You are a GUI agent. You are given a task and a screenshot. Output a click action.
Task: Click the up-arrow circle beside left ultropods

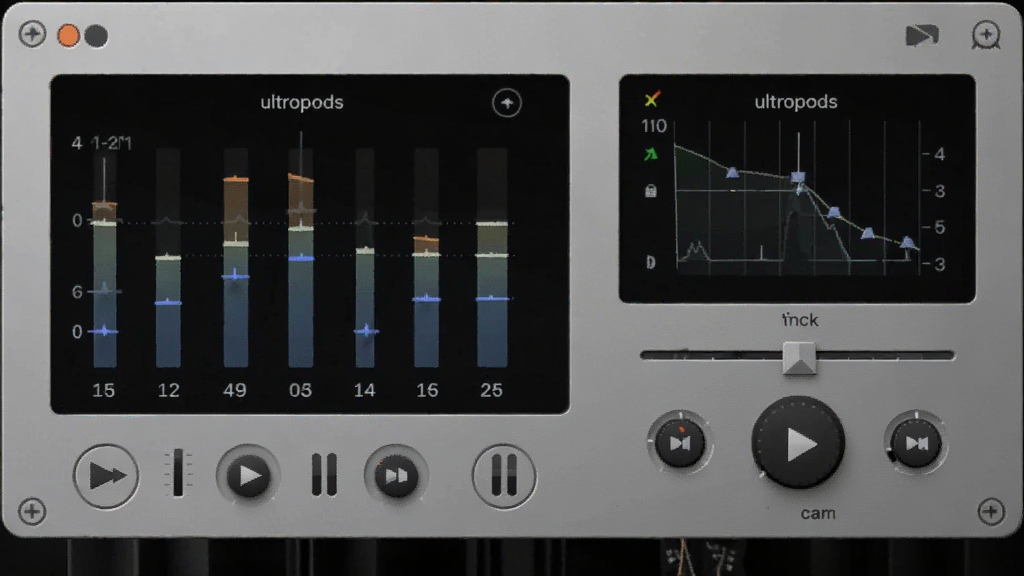tap(507, 103)
